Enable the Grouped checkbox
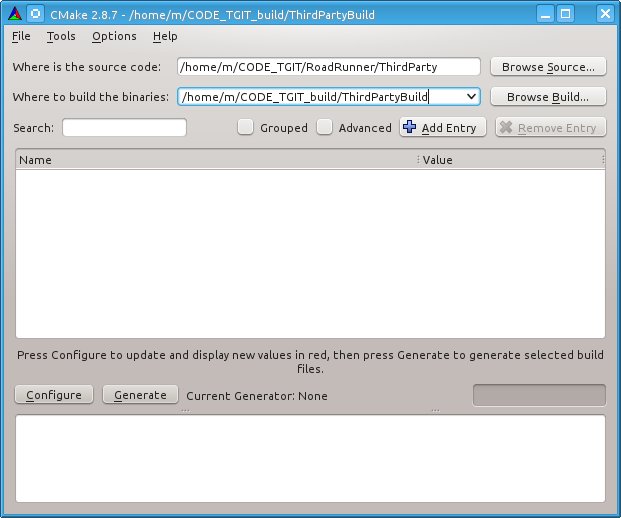The height and width of the screenshot is (518, 621). pyautogui.click(x=245, y=127)
